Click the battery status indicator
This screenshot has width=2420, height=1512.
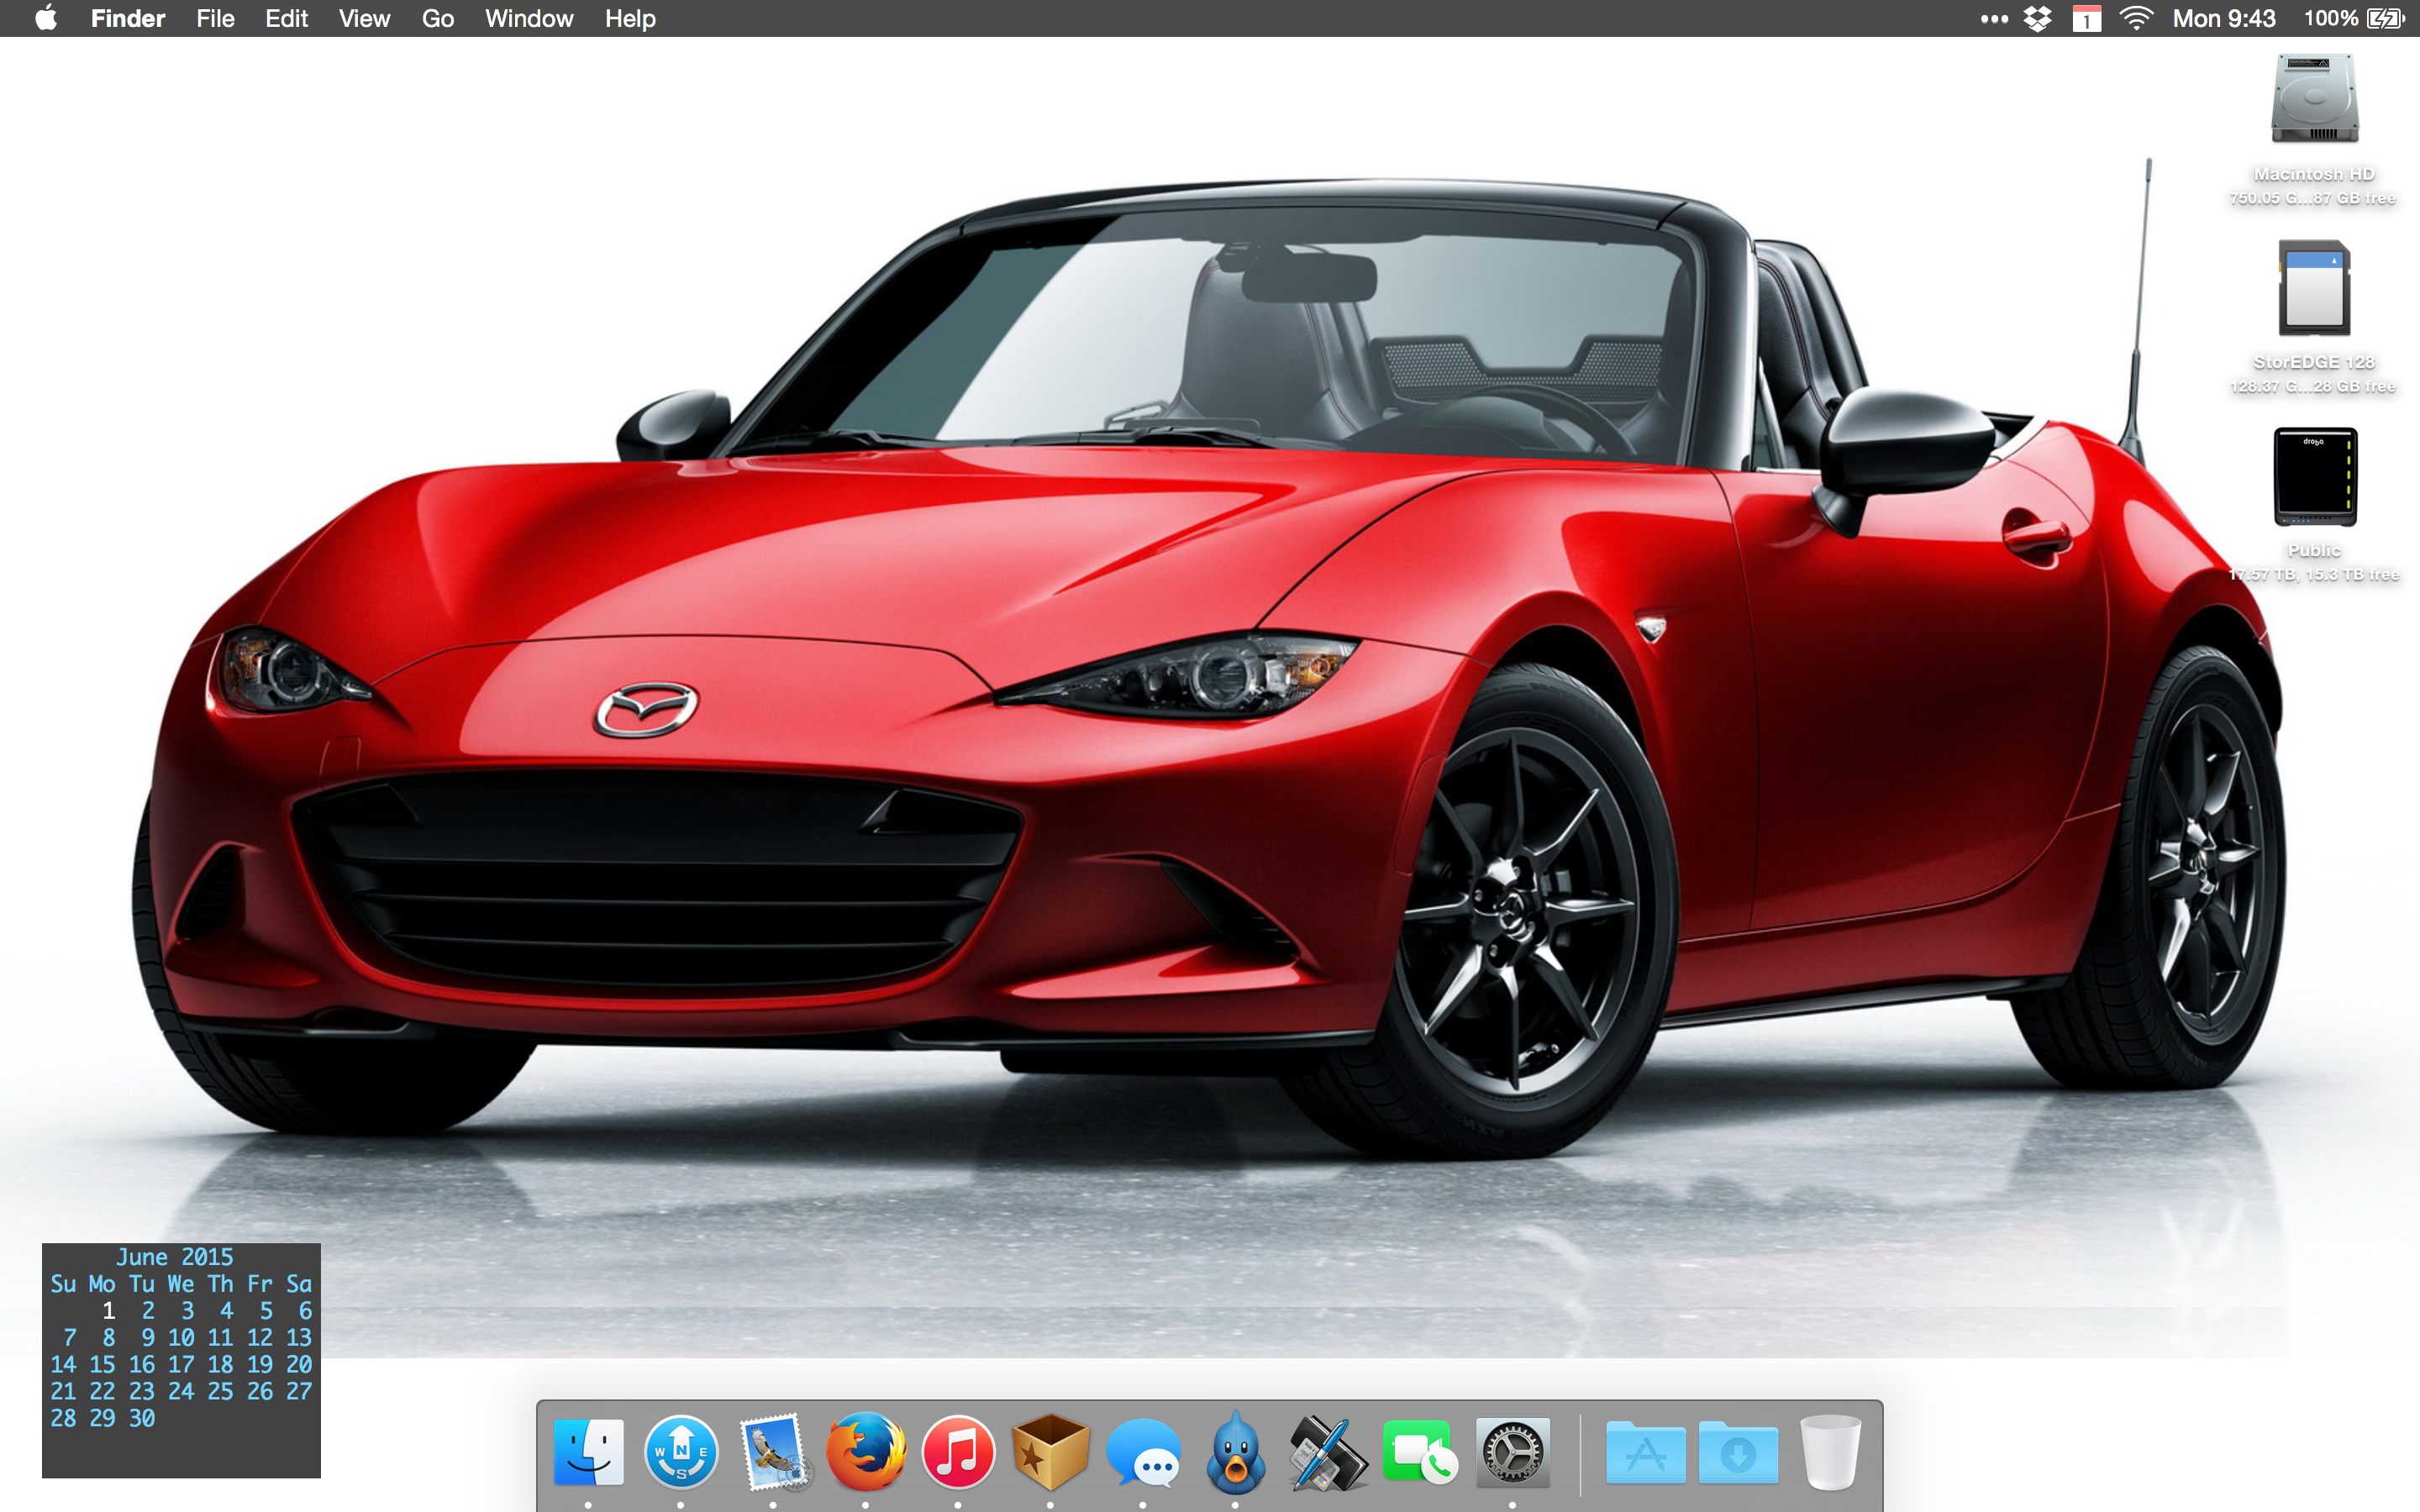(2384, 18)
